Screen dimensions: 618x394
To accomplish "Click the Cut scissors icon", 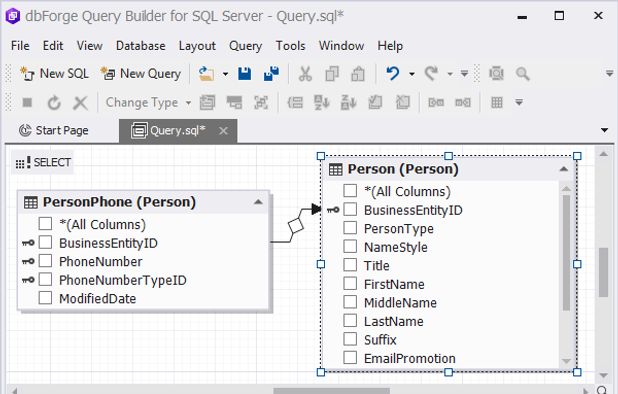I will point(305,74).
